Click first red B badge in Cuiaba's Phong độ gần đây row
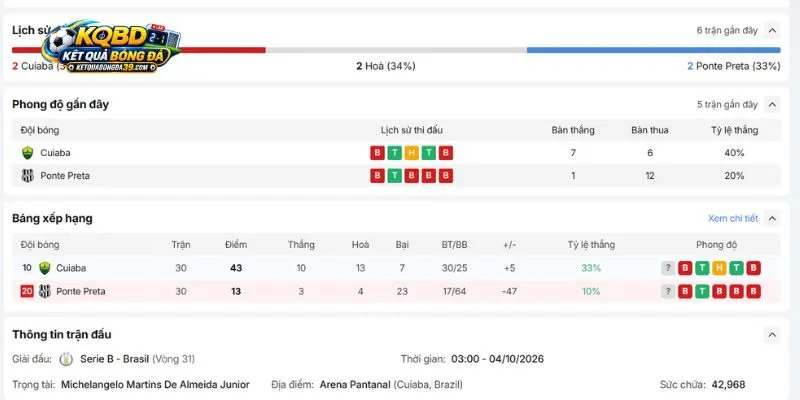The image size is (800, 400). 378,153
